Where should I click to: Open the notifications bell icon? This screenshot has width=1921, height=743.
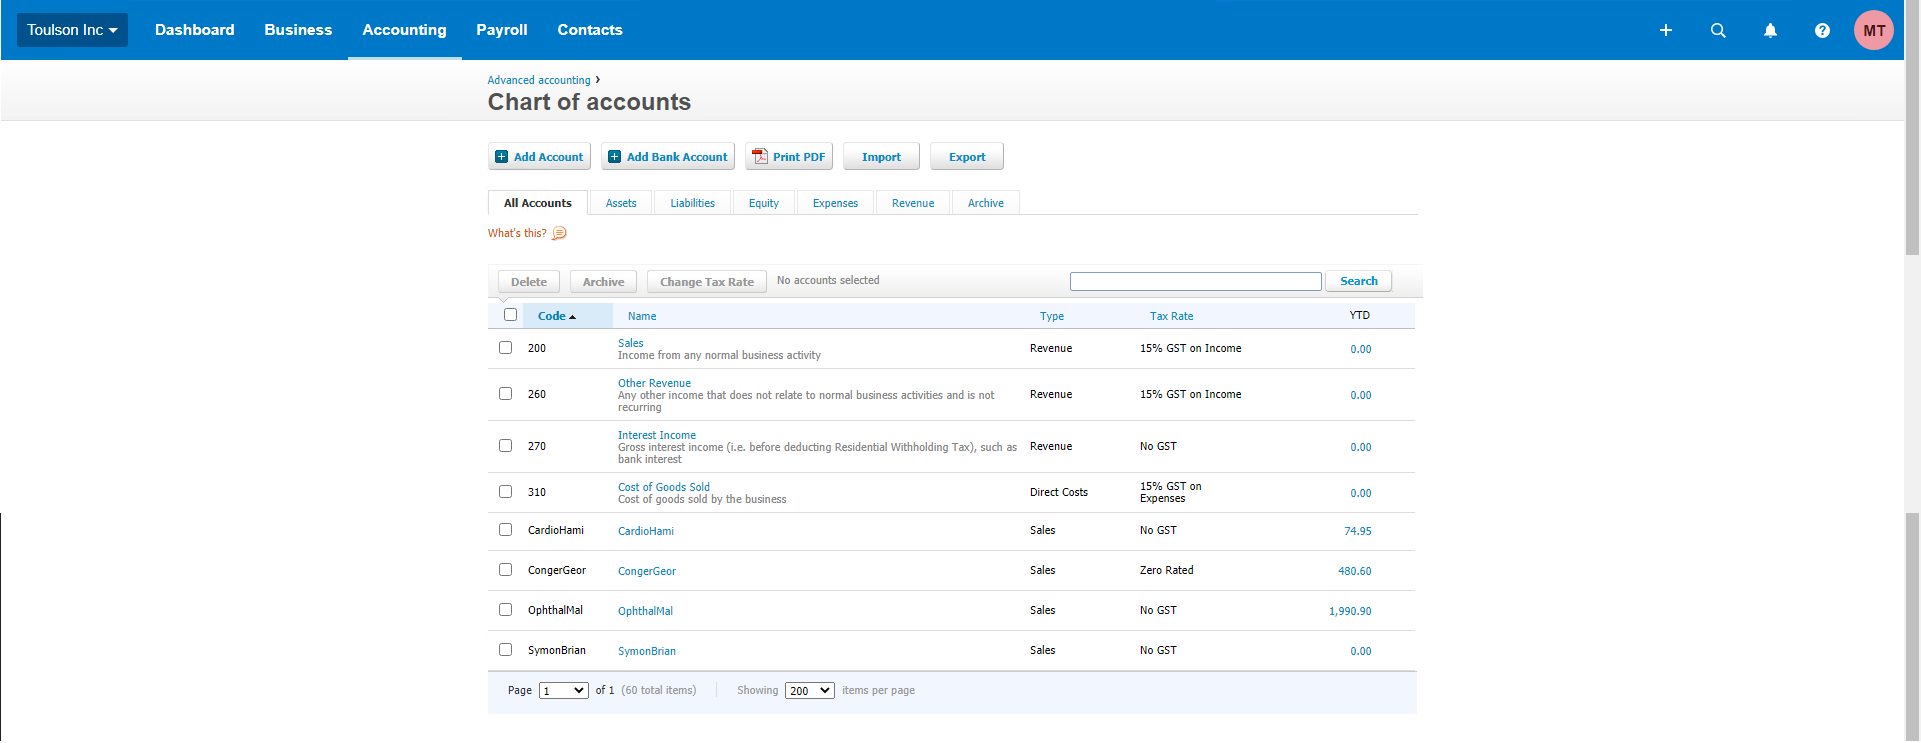click(x=1770, y=30)
